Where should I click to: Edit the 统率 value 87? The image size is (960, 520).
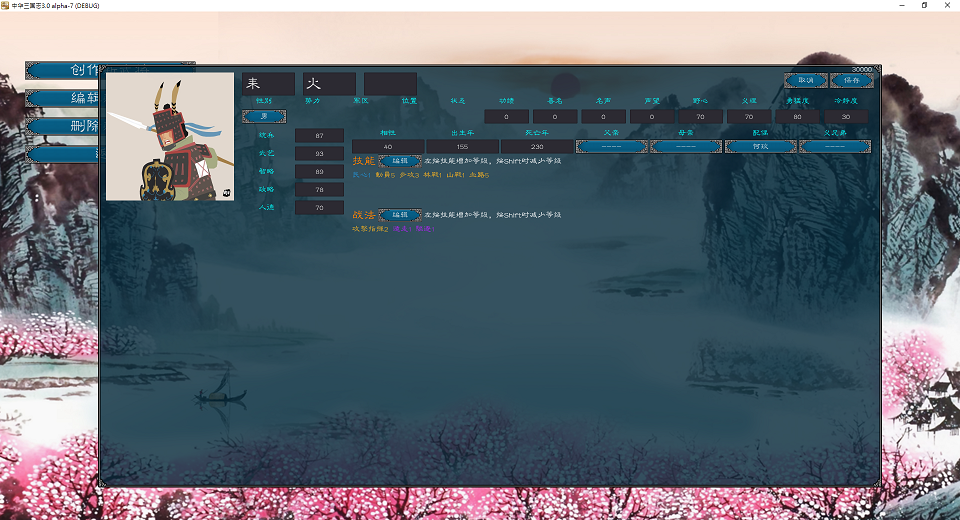320,135
